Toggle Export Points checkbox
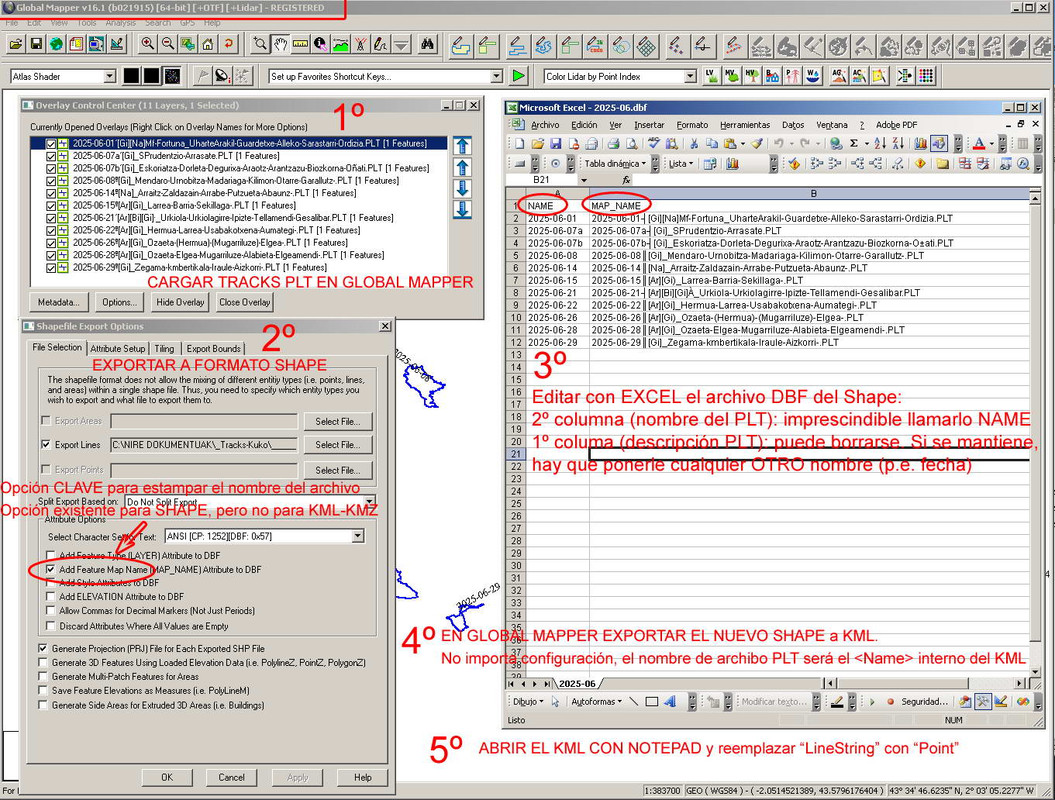Image resolution: width=1055 pixels, height=800 pixels. [46, 470]
